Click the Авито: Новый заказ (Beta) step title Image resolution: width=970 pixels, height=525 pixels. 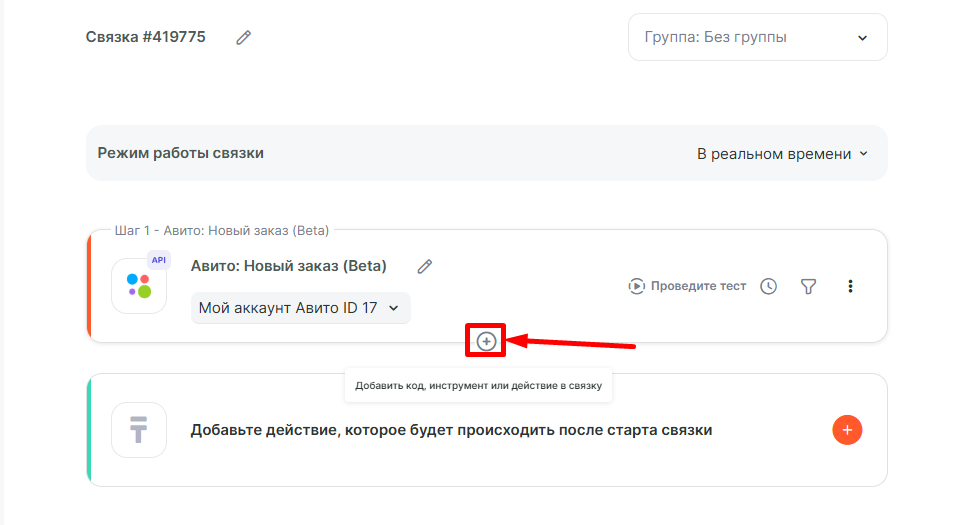[x=288, y=266]
